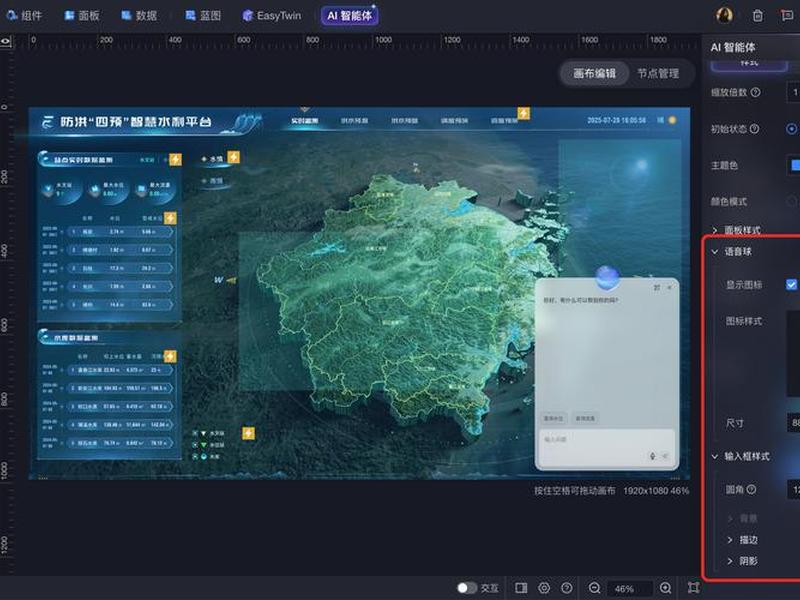
Task: Open canvas settings hexagon icon
Action: 544,588
